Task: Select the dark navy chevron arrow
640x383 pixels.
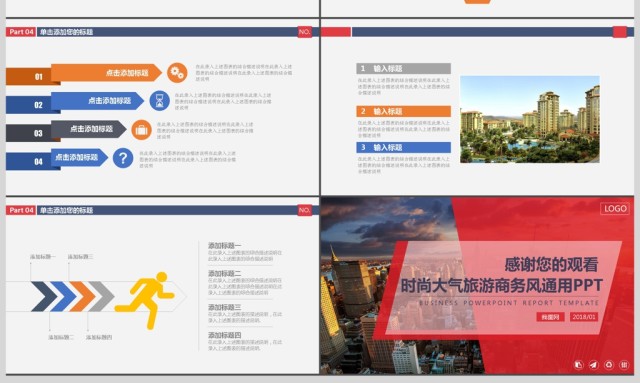Action: click(44, 296)
